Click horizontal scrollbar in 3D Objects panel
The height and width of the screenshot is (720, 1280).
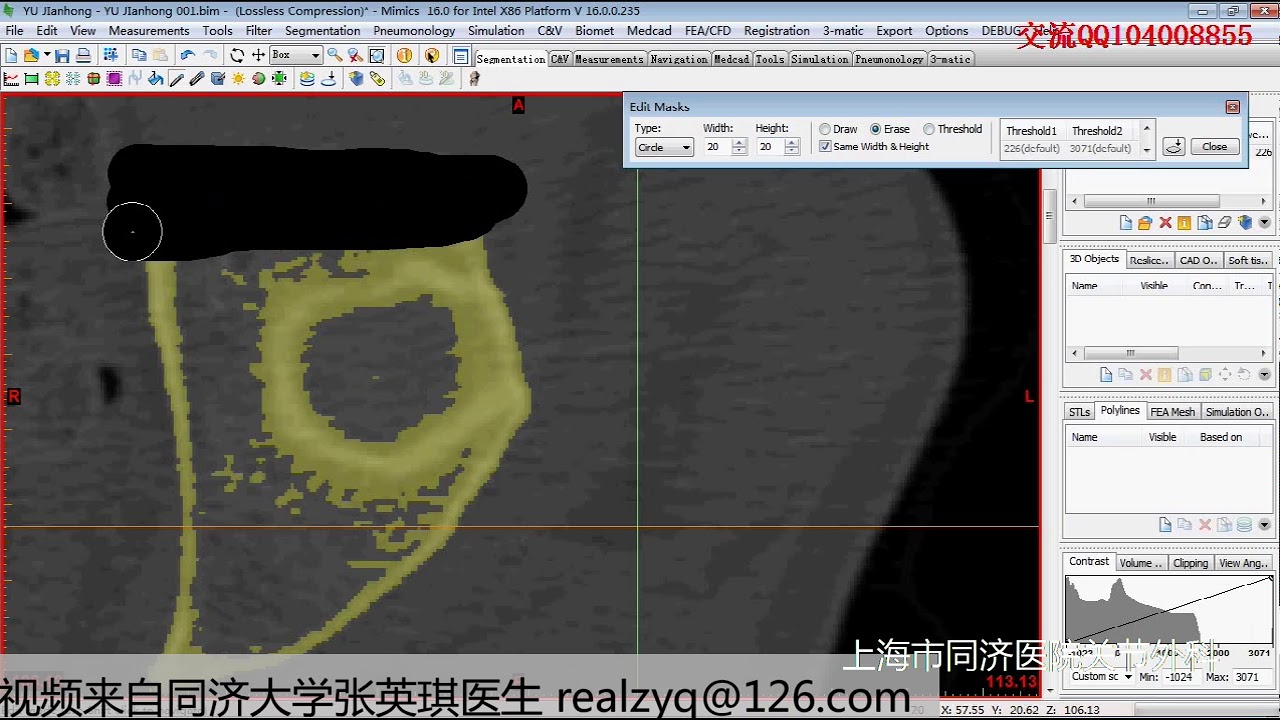(1131, 353)
